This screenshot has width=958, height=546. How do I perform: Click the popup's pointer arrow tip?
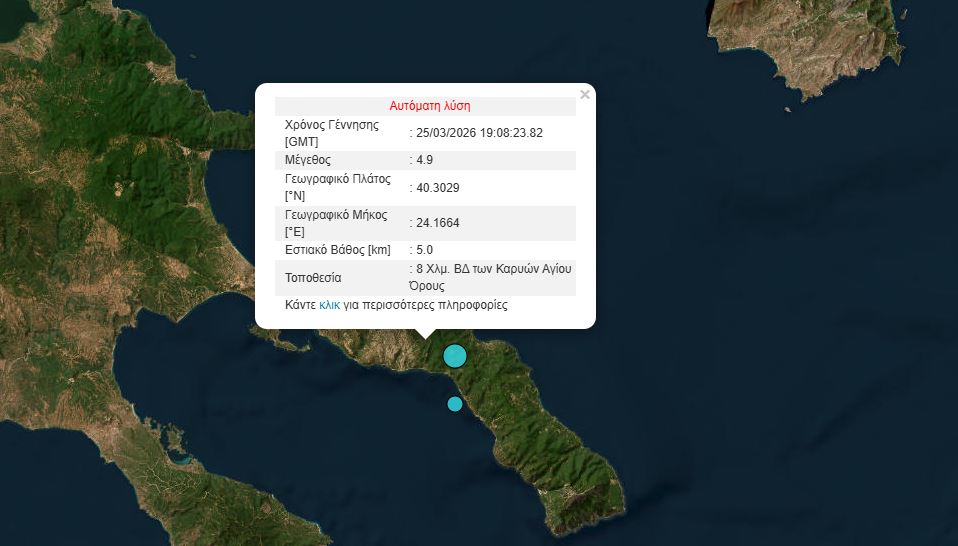[426, 338]
